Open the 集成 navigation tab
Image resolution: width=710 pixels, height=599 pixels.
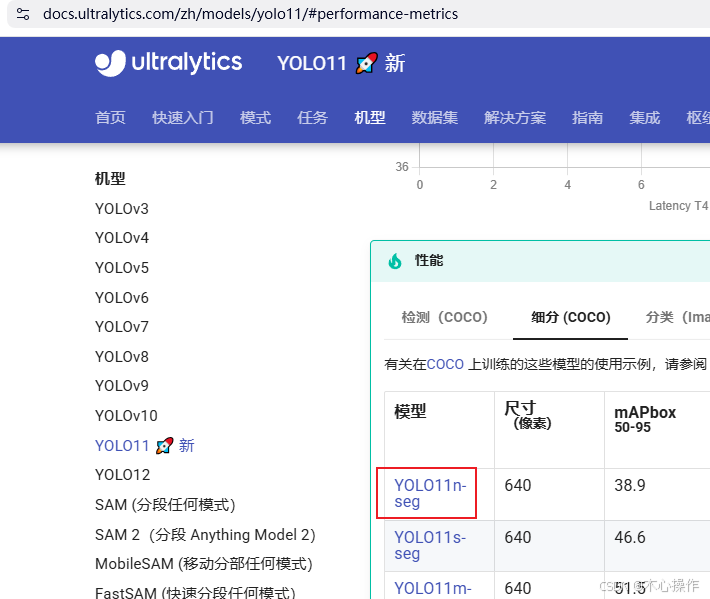(x=644, y=118)
